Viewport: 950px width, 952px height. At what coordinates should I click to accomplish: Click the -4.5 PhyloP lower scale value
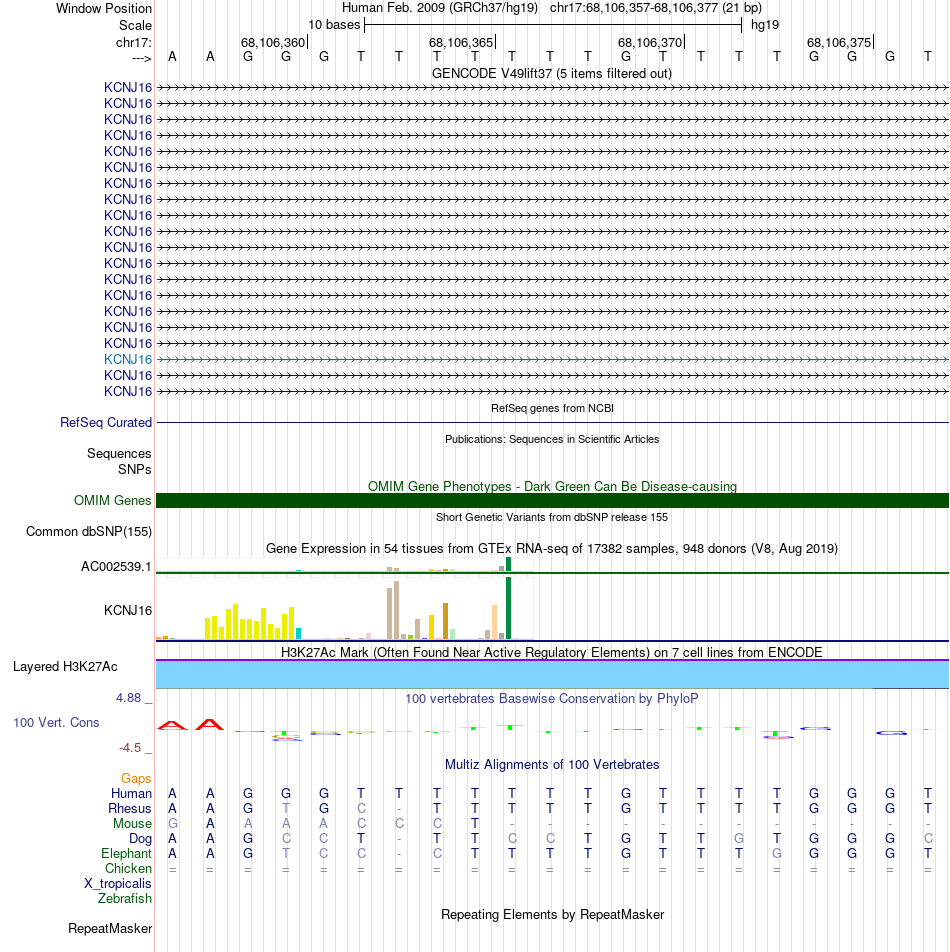[x=130, y=747]
